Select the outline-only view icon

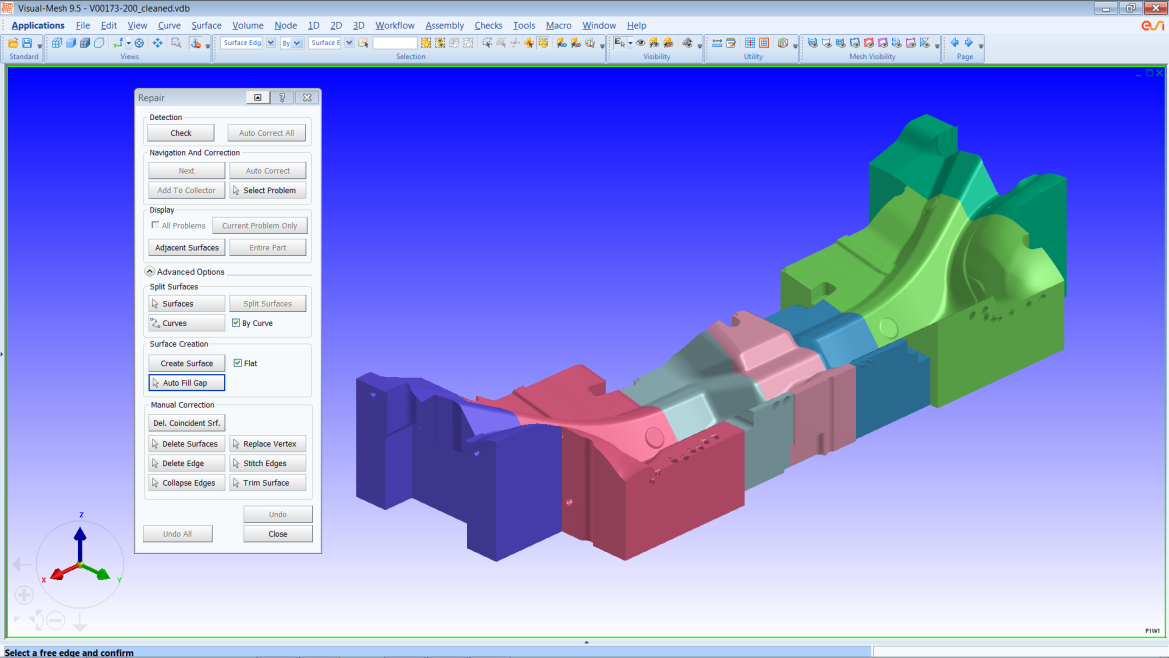pos(99,43)
